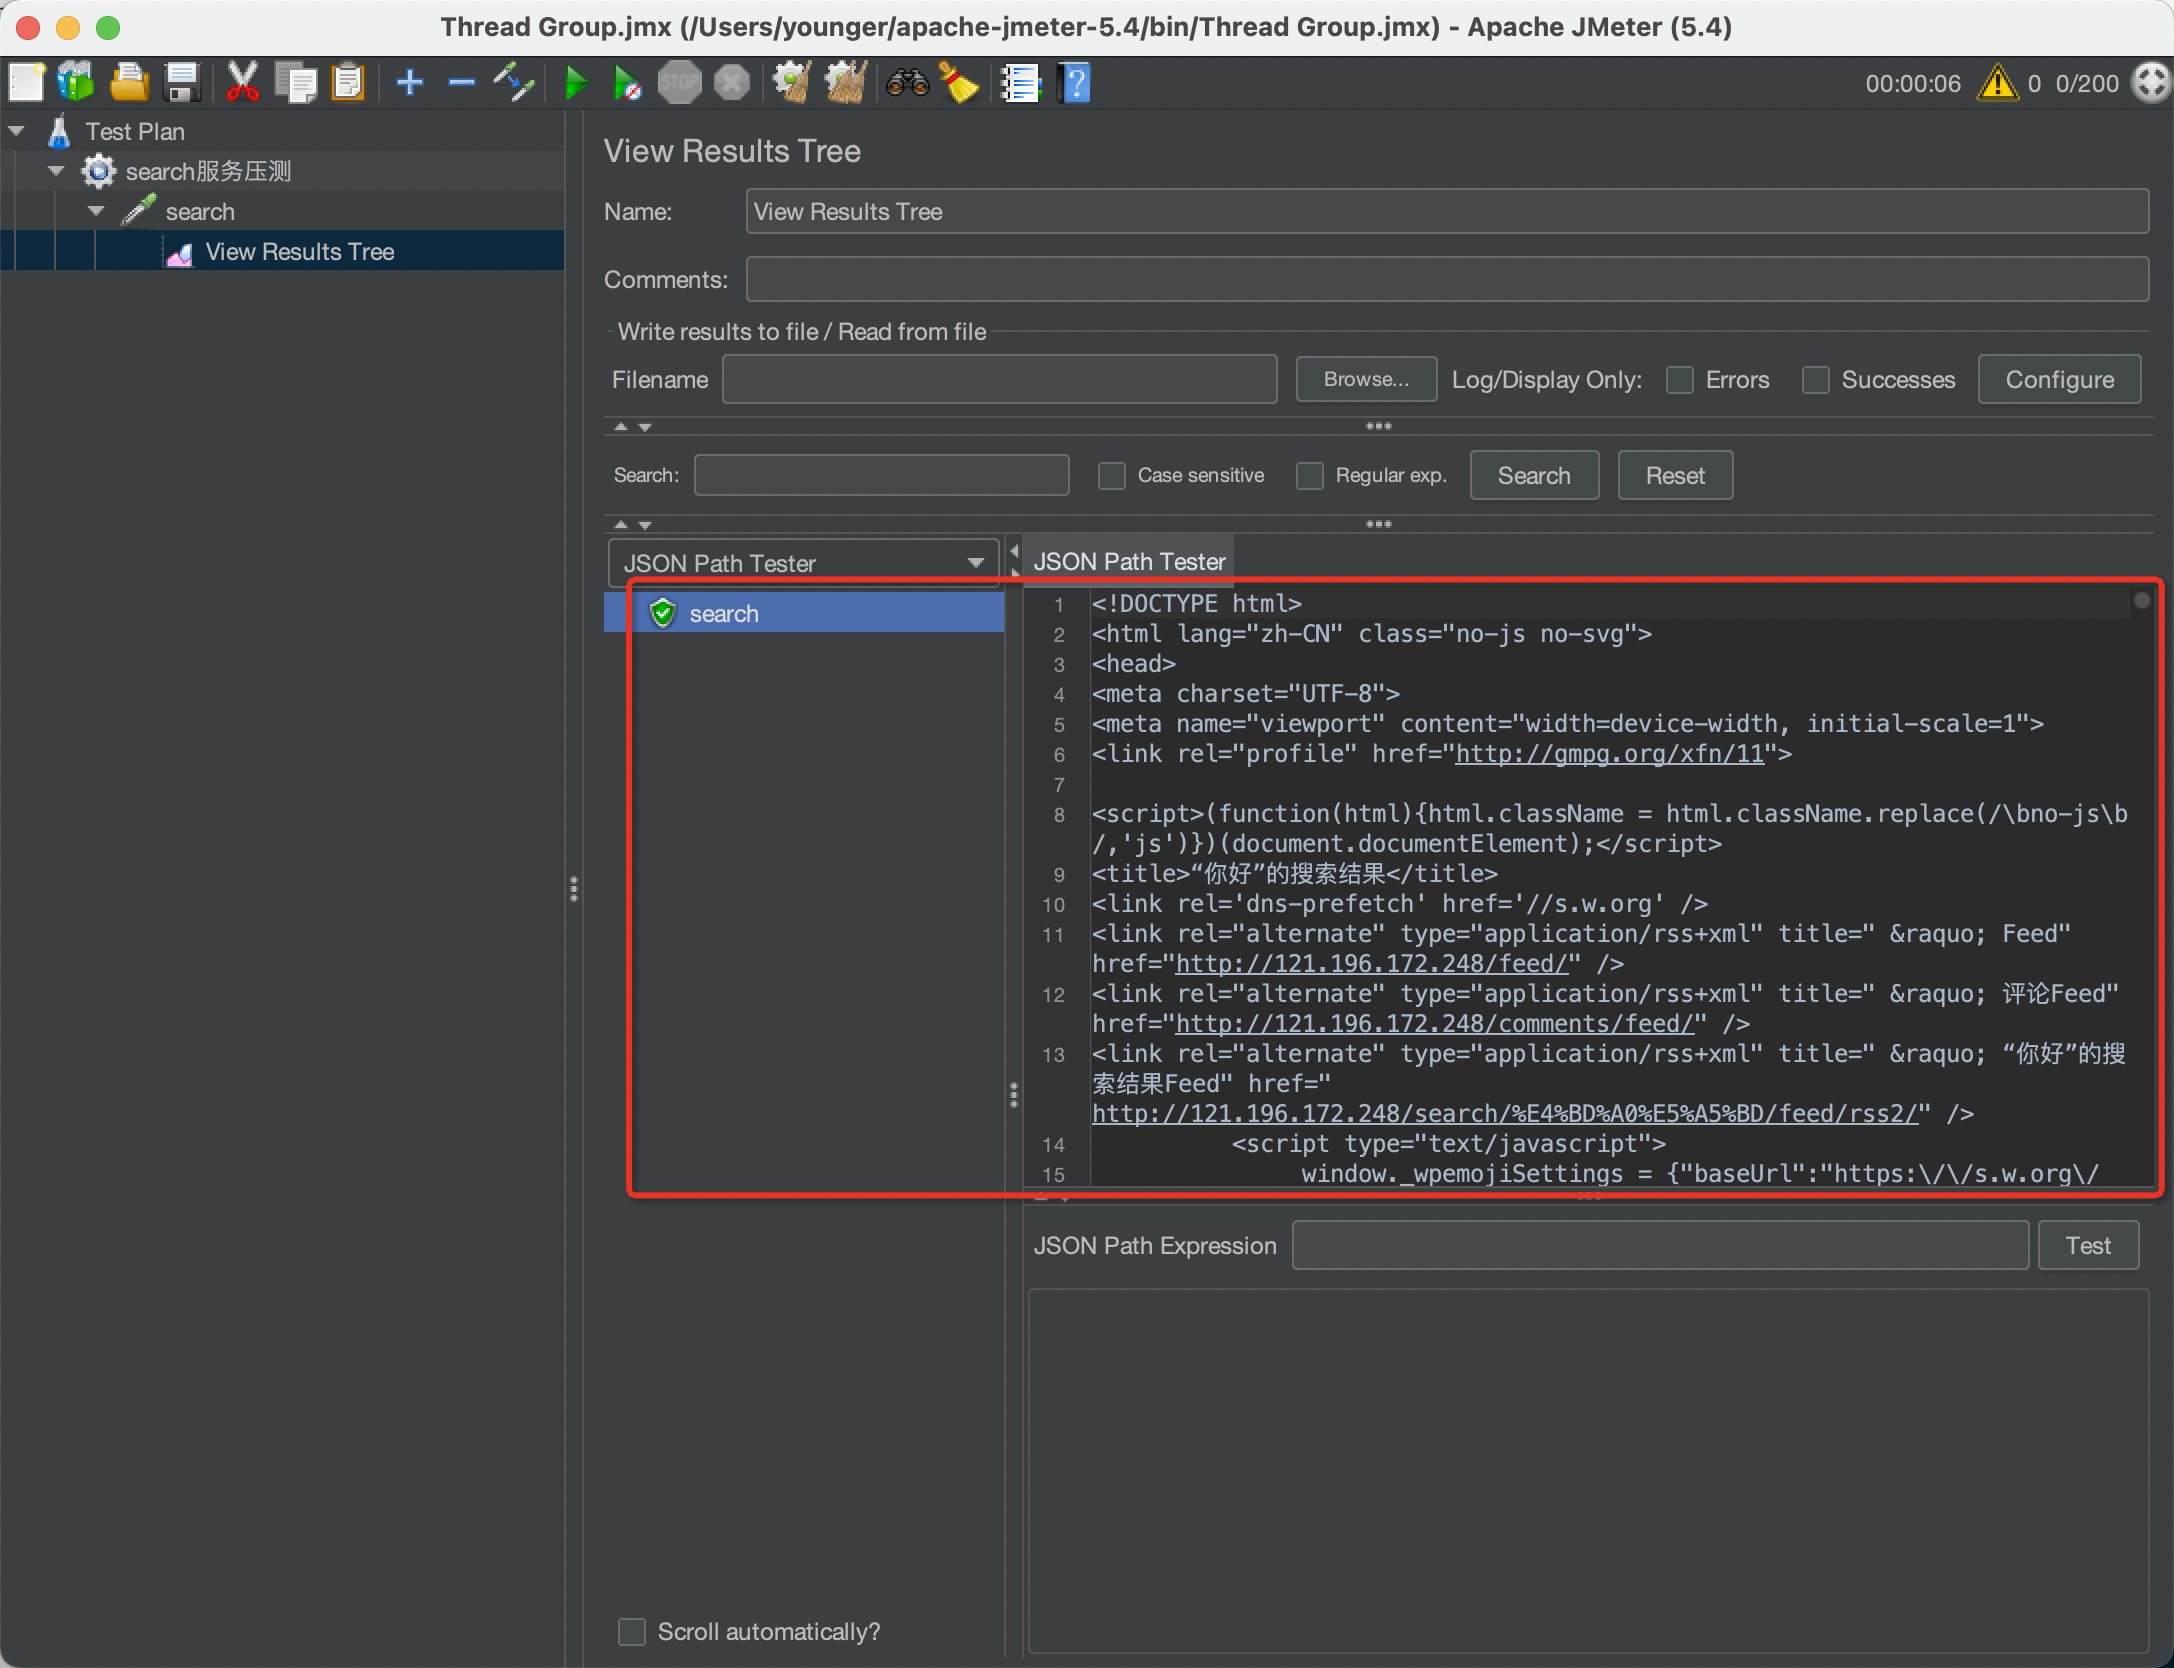Click the Thread Group gear icon
The width and height of the screenshot is (2174, 1668).
[98, 171]
